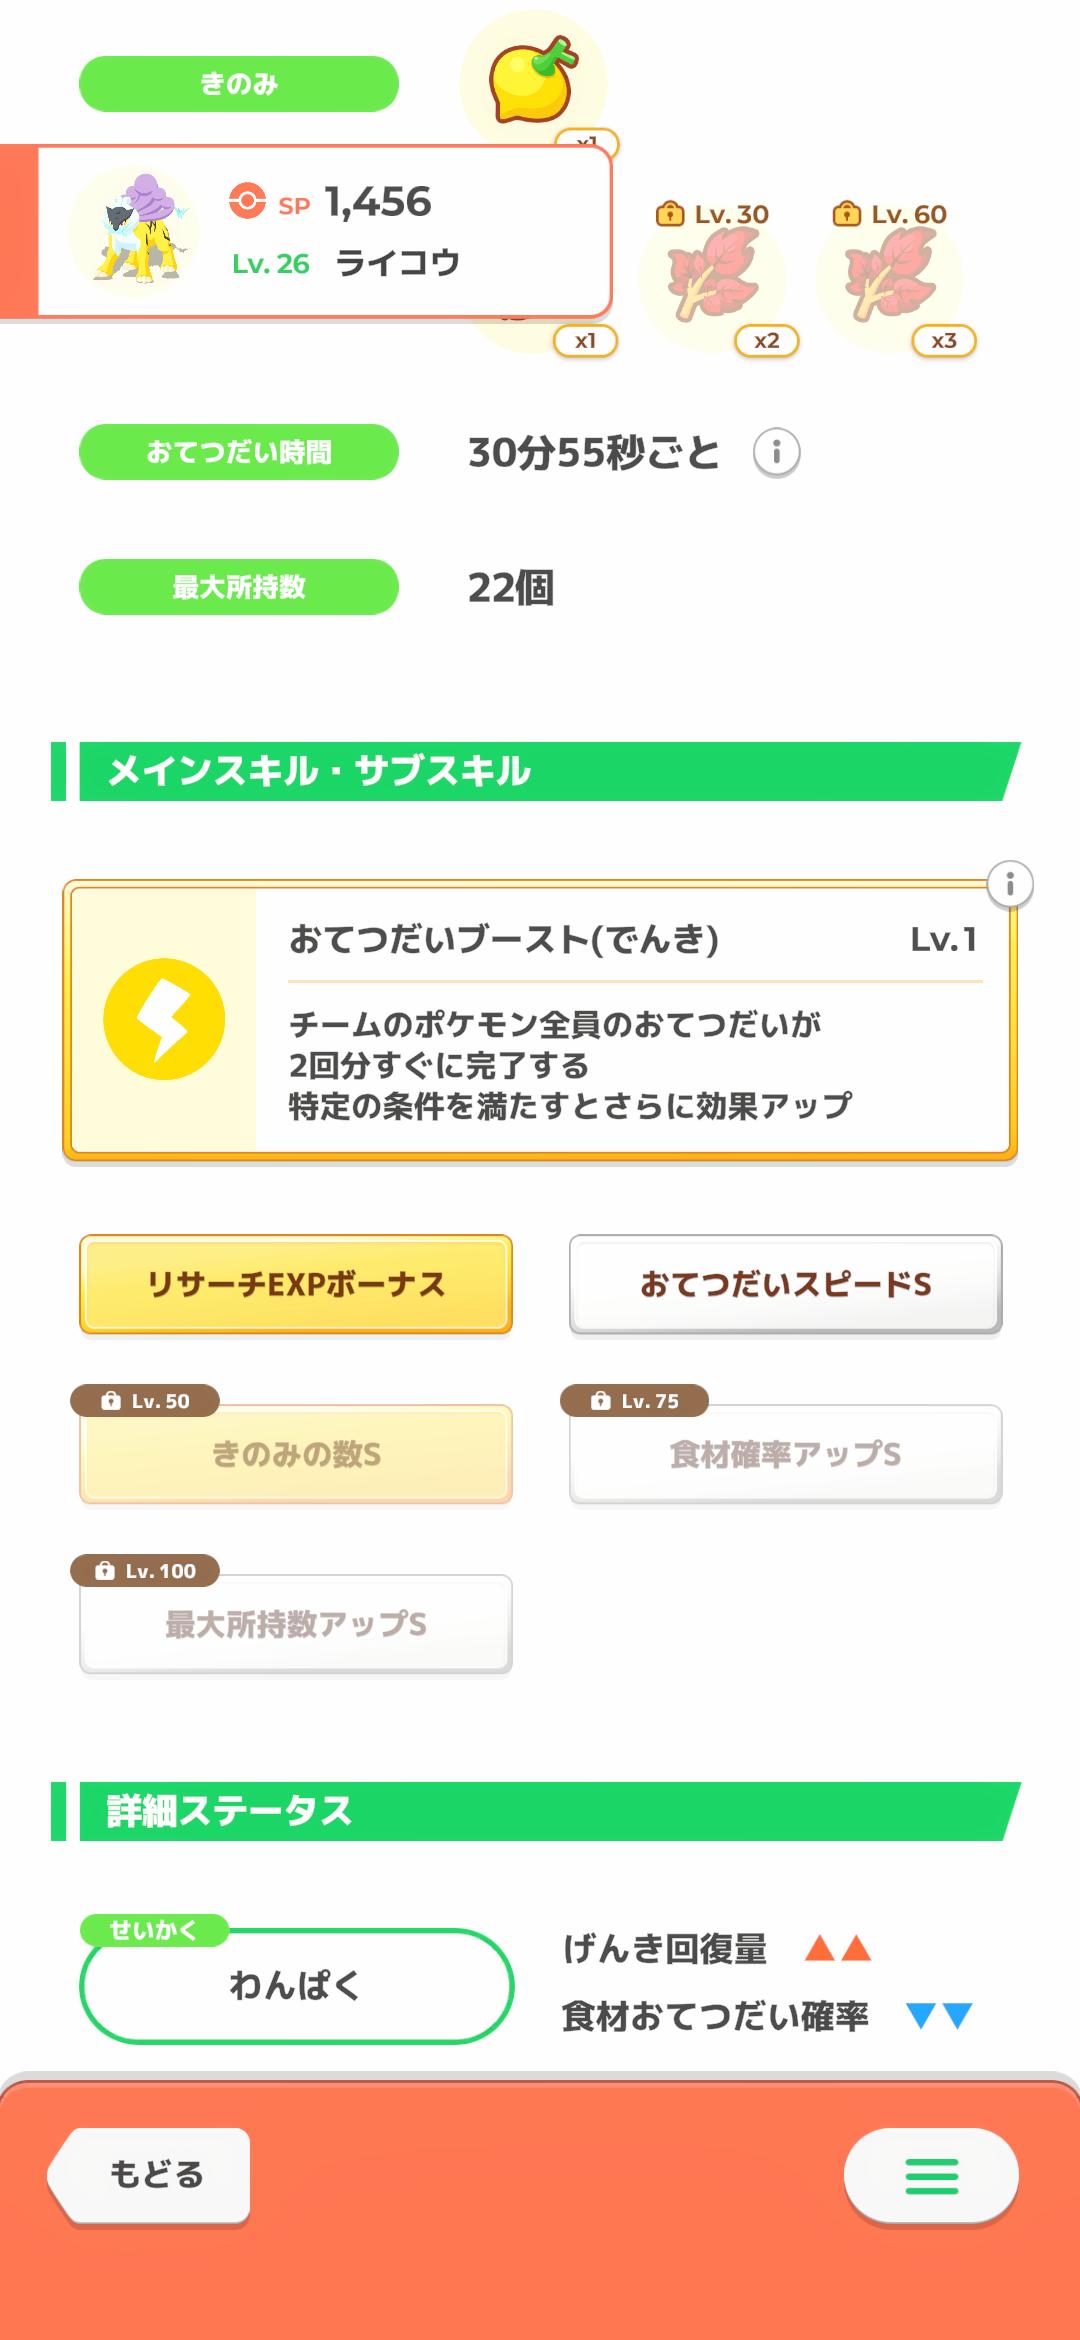Tap the おてつだいブースト(でんき) skill title
Image resolution: width=1080 pixels, height=2340 pixels.
coord(504,940)
